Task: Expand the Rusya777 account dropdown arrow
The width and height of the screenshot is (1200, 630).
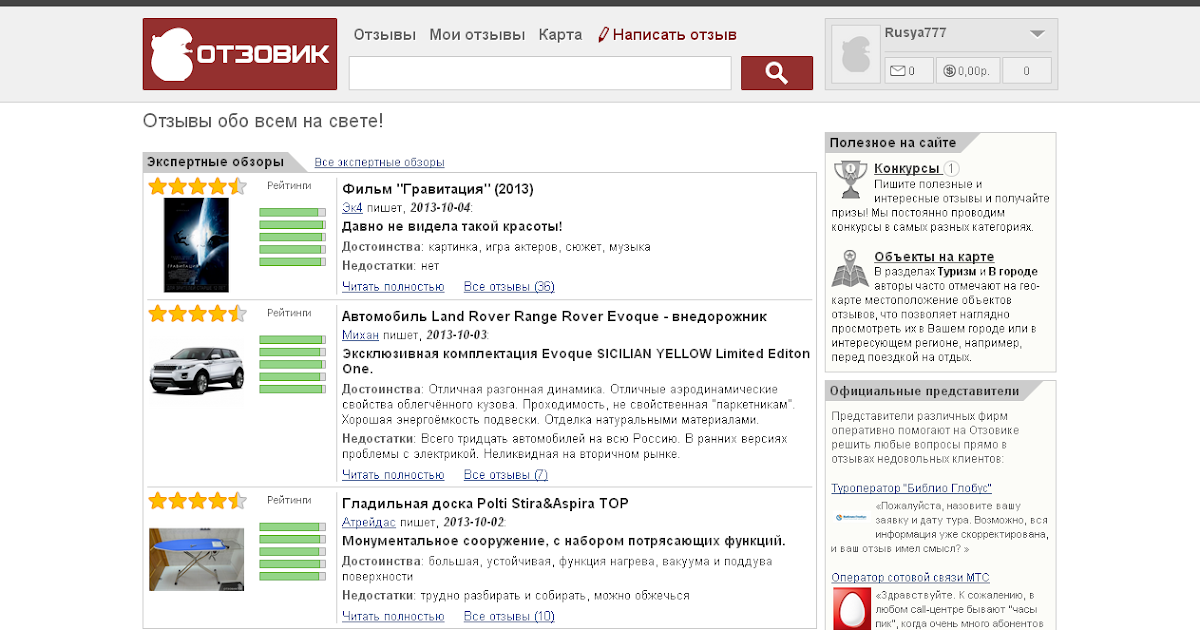Action: [x=1037, y=34]
